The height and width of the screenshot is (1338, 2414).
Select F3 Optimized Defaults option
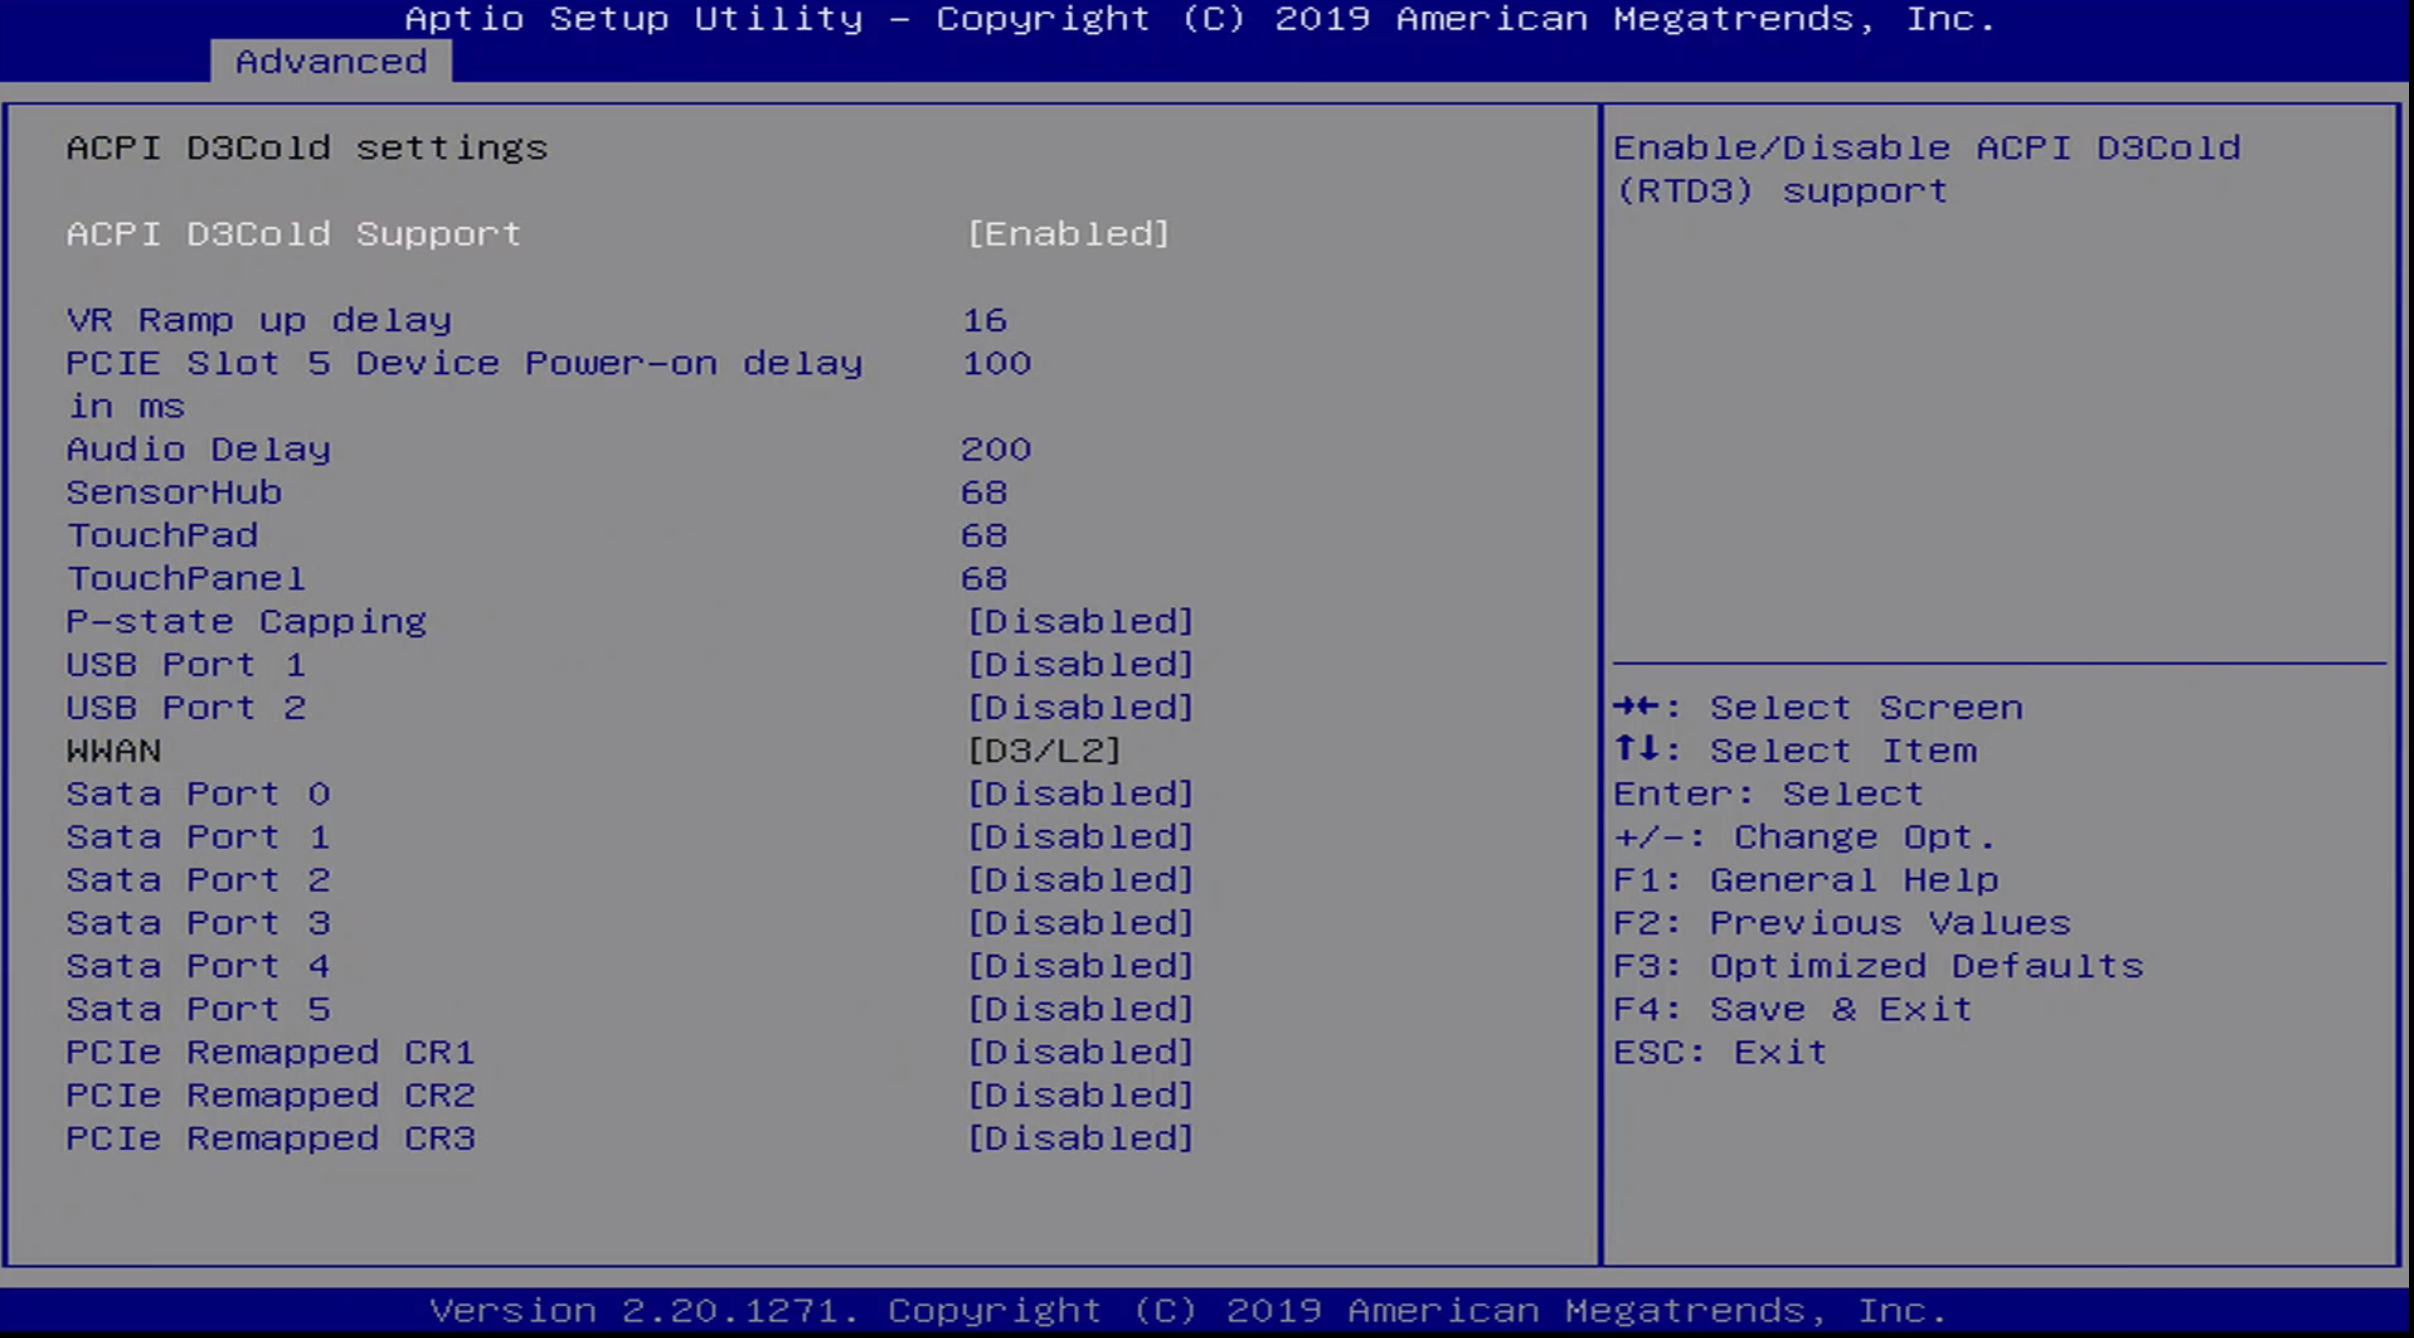click(x=1878, y=964)
